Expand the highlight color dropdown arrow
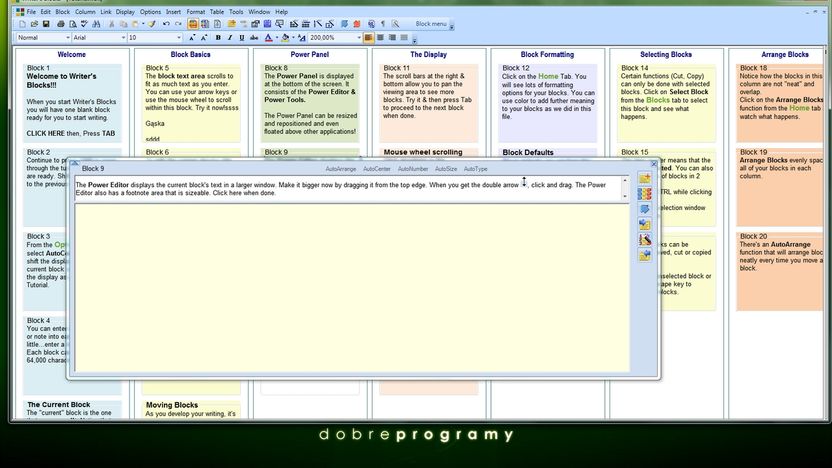 click(293, 38)
